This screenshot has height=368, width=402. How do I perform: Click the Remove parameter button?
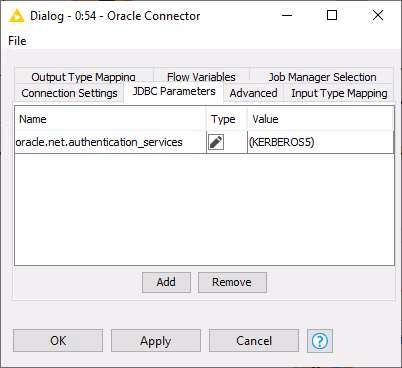(232, 282)
